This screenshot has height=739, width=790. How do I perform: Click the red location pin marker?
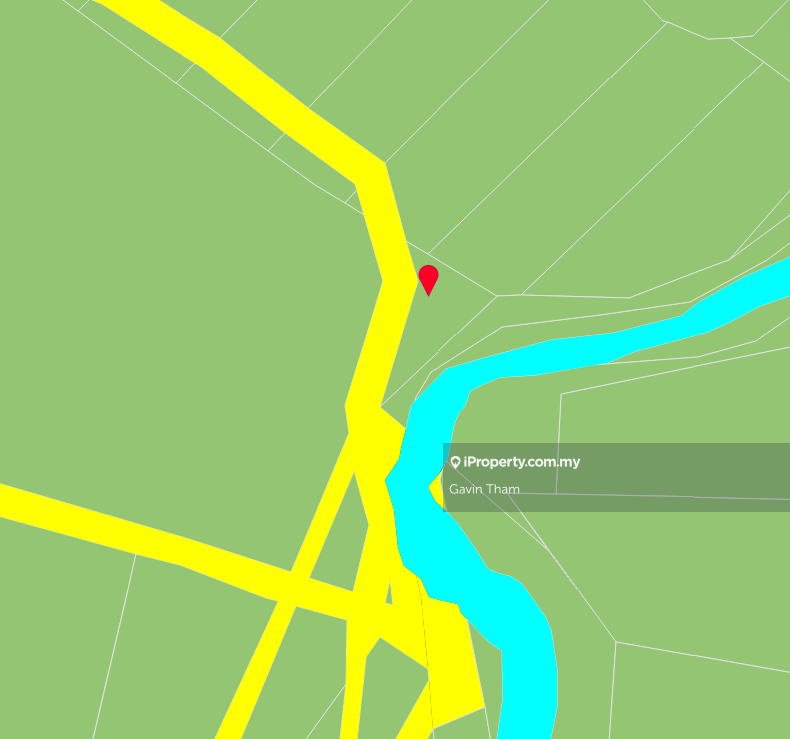coord(428,280)
